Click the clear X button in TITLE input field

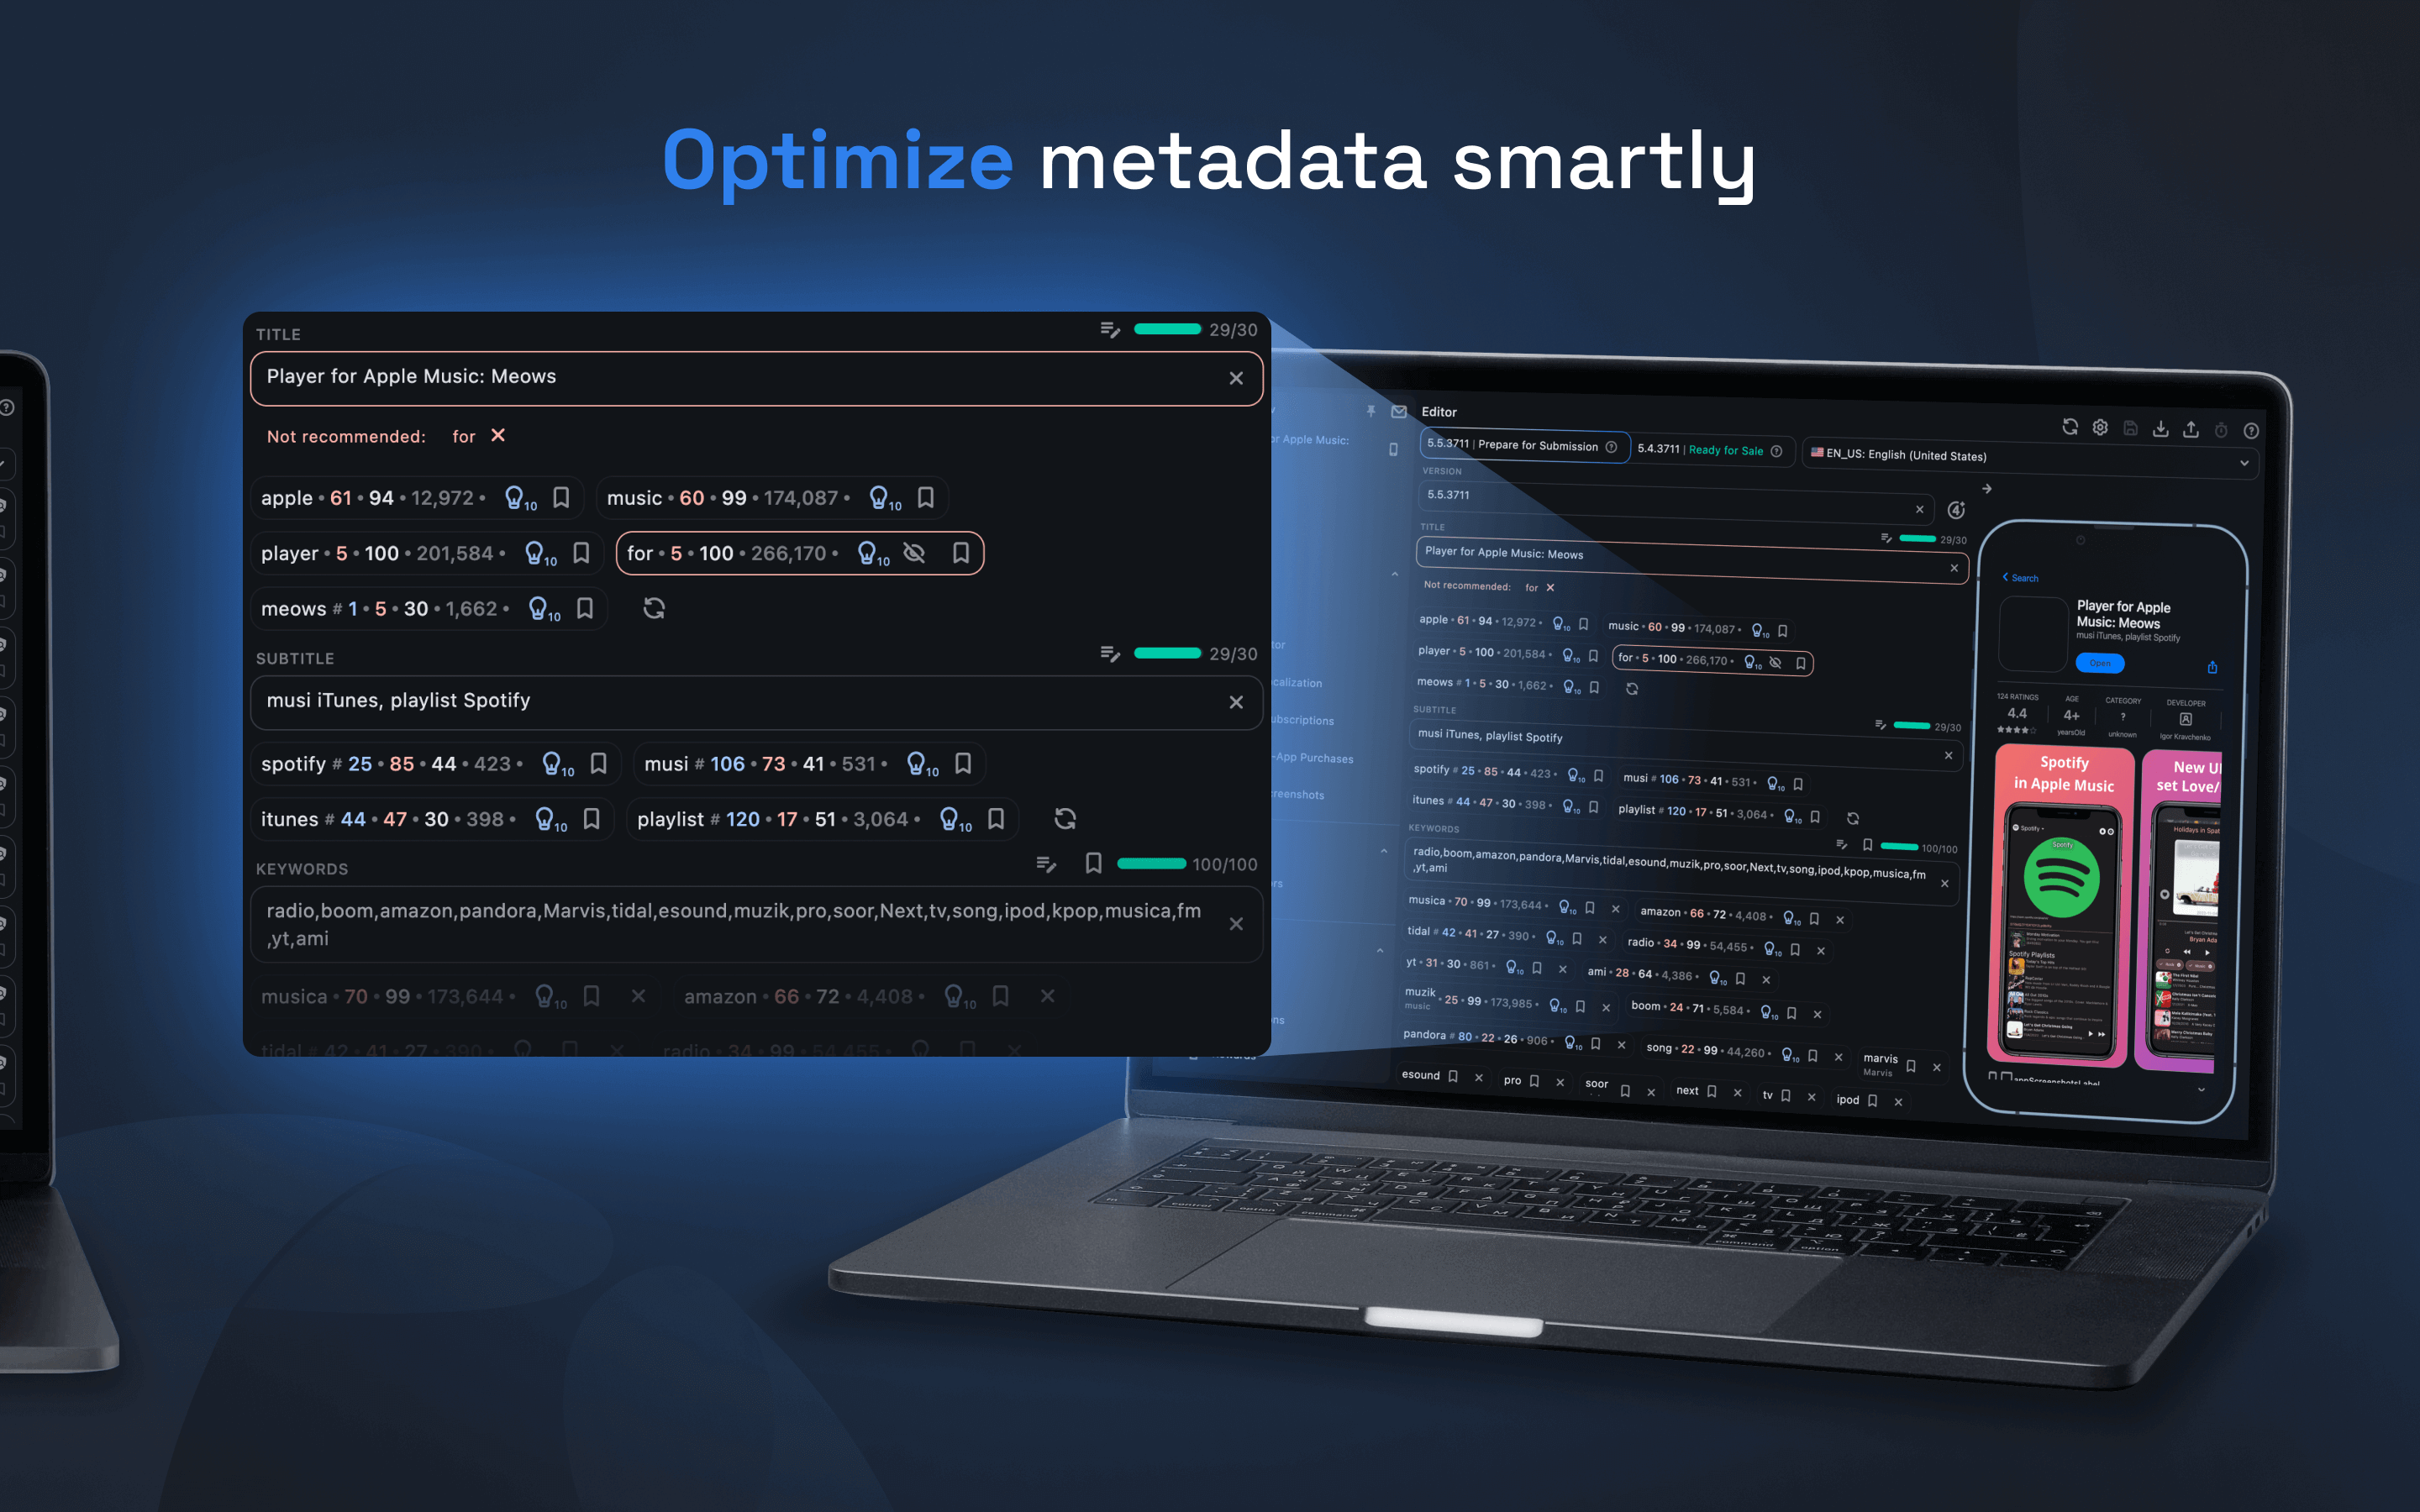coord(1237,376)
